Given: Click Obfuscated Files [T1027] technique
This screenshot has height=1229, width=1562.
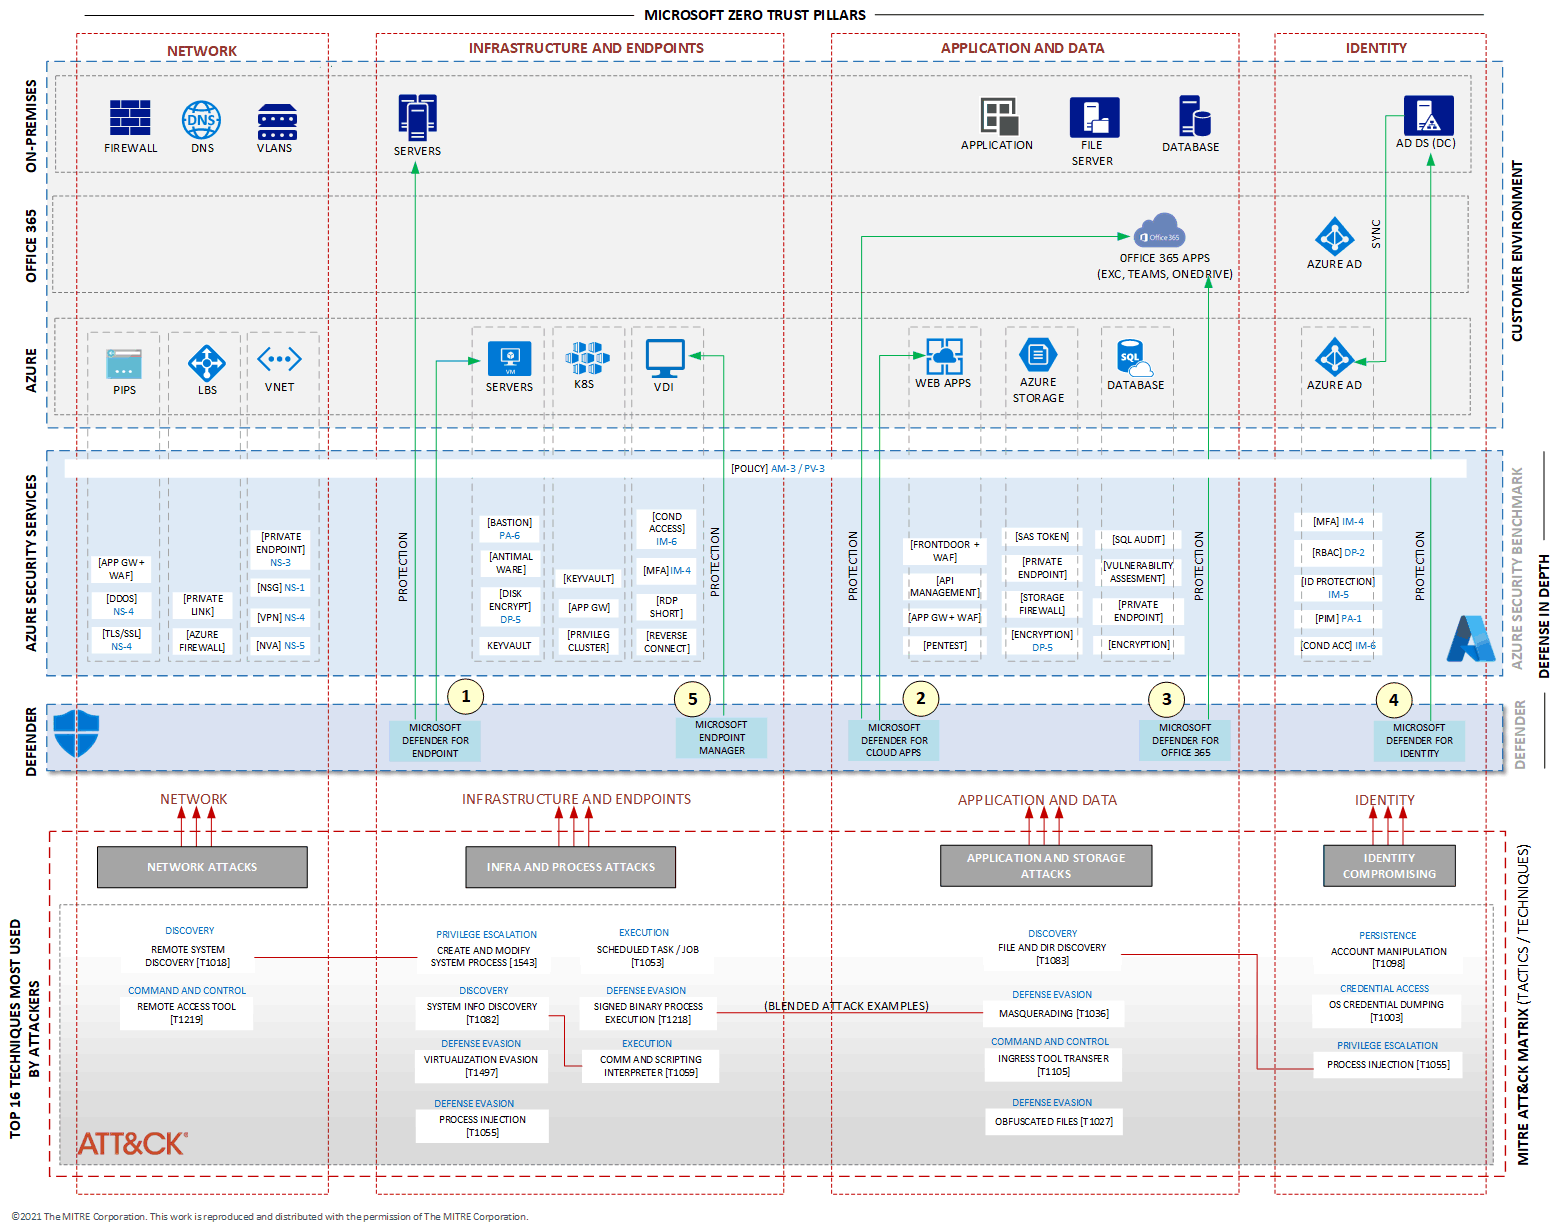Looking at the screenshot, I should 1053,1122.
